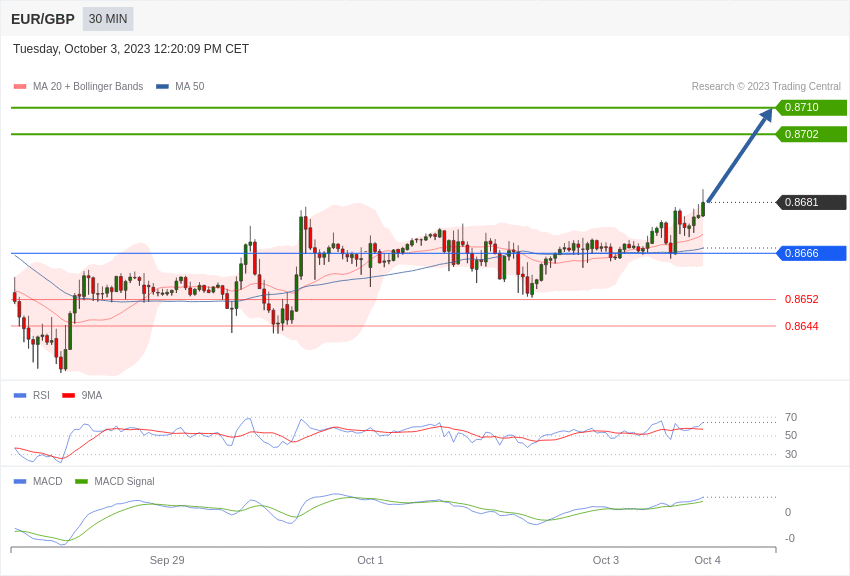Click the MA 50 legend color swatch

pos(162,86)
